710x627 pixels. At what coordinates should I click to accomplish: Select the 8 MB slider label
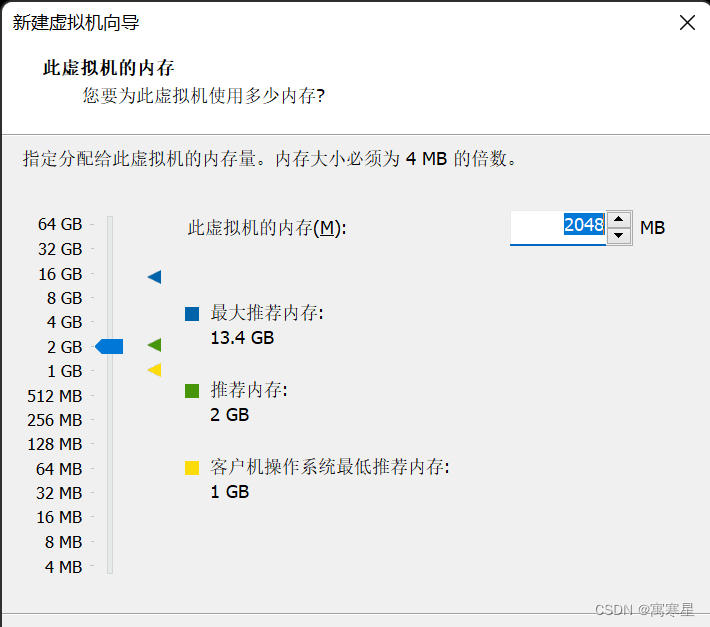(x=63, y=541)
